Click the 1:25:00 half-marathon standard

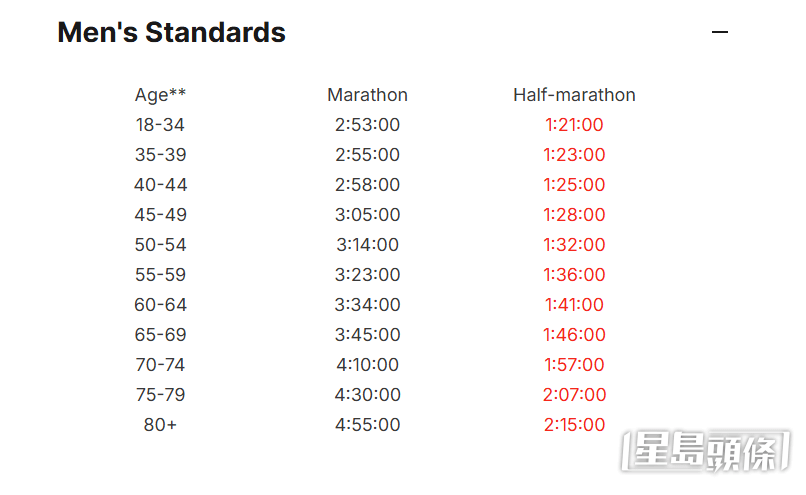point(574,185)
